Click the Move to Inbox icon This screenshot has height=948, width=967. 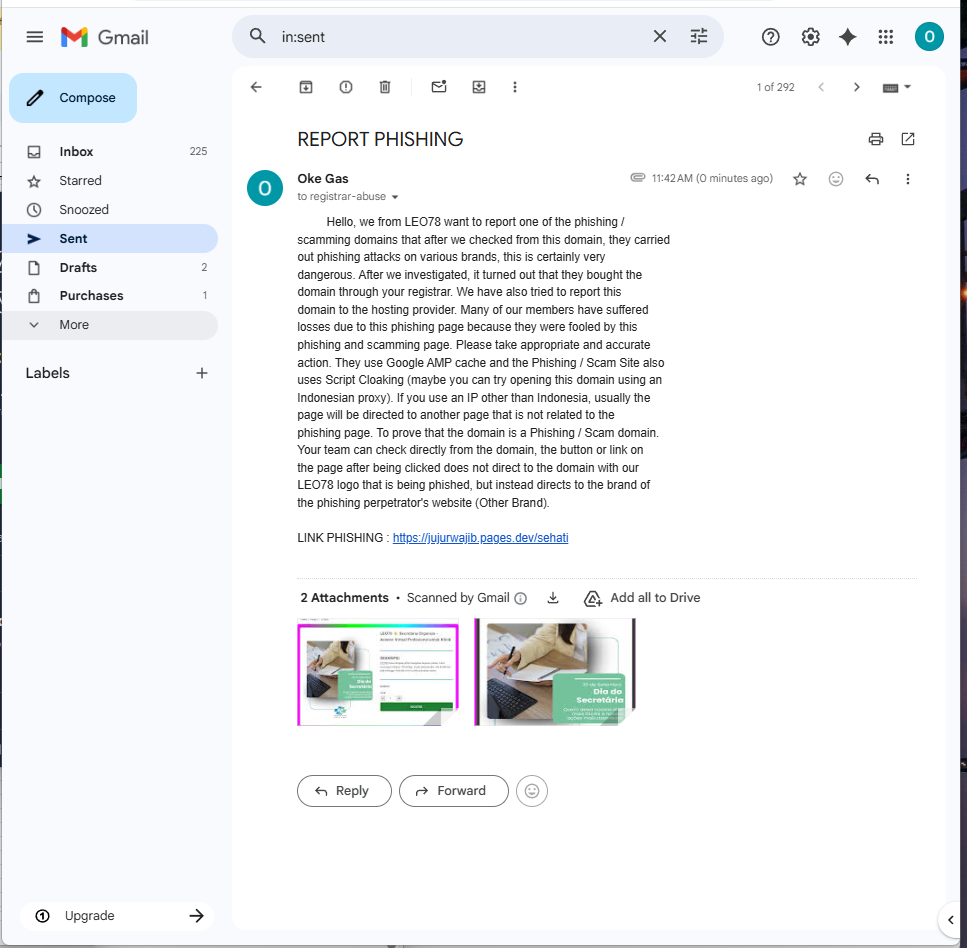(479, 87)
